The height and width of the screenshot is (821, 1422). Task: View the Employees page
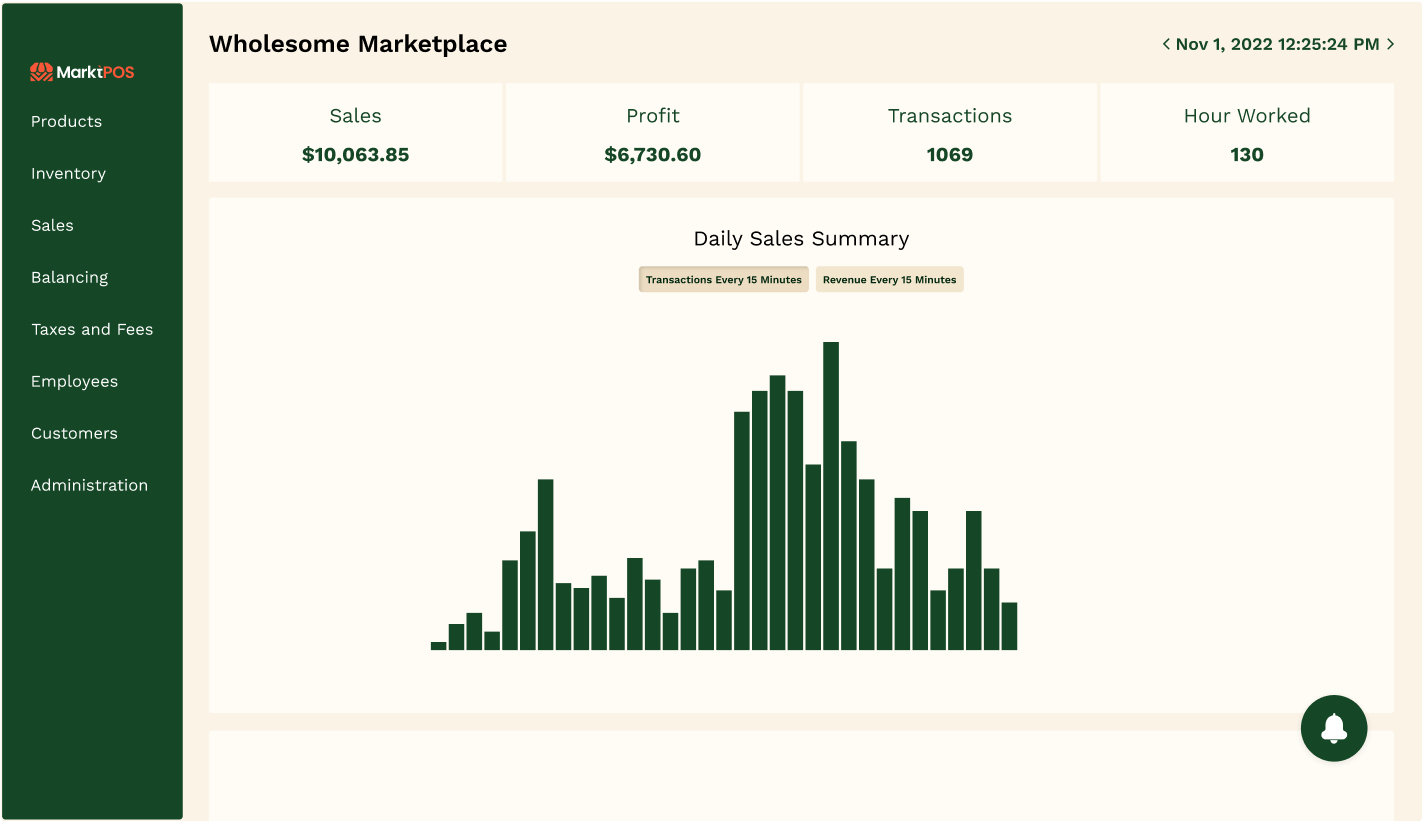pos(74,381)
